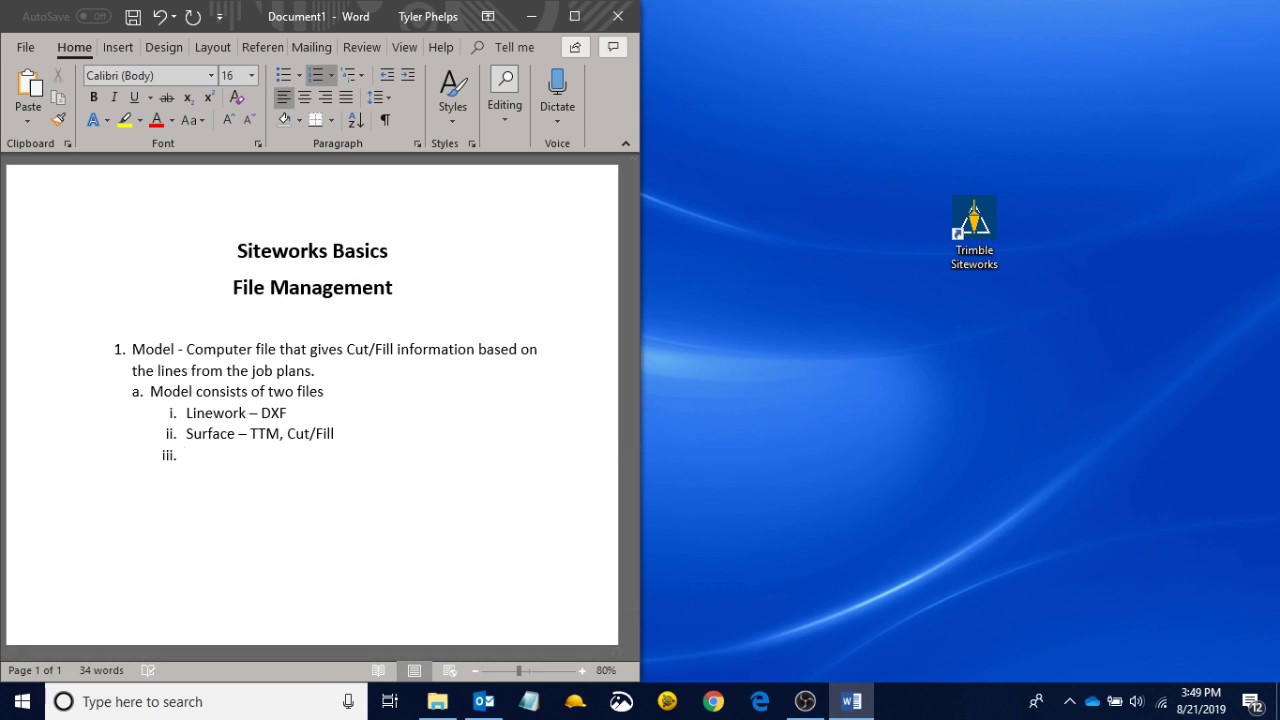Increase the paragraph indent
Image resolution: width=1280 pixels, height=720 pixels.
tap(408, 76)
